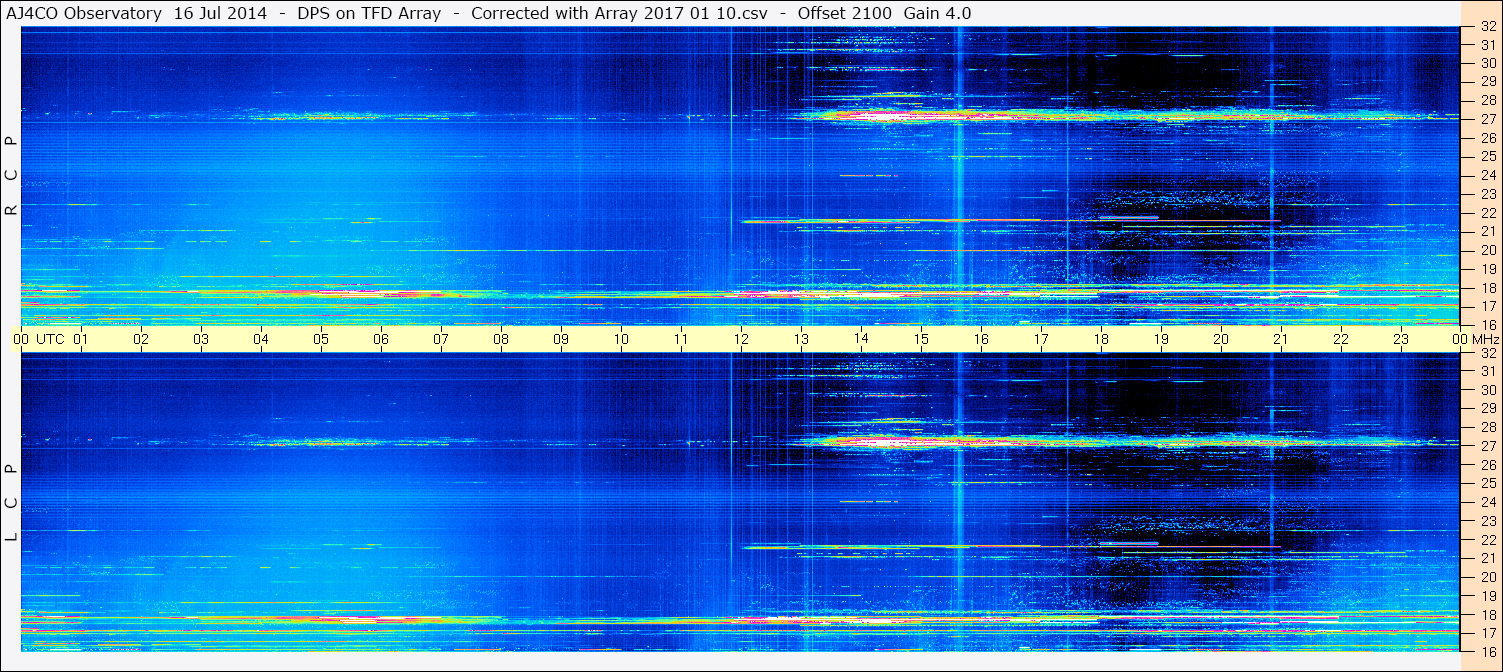Click the 19 MHz tick of LCP chart
1503x672 pixels.
tap(1488, 596)
